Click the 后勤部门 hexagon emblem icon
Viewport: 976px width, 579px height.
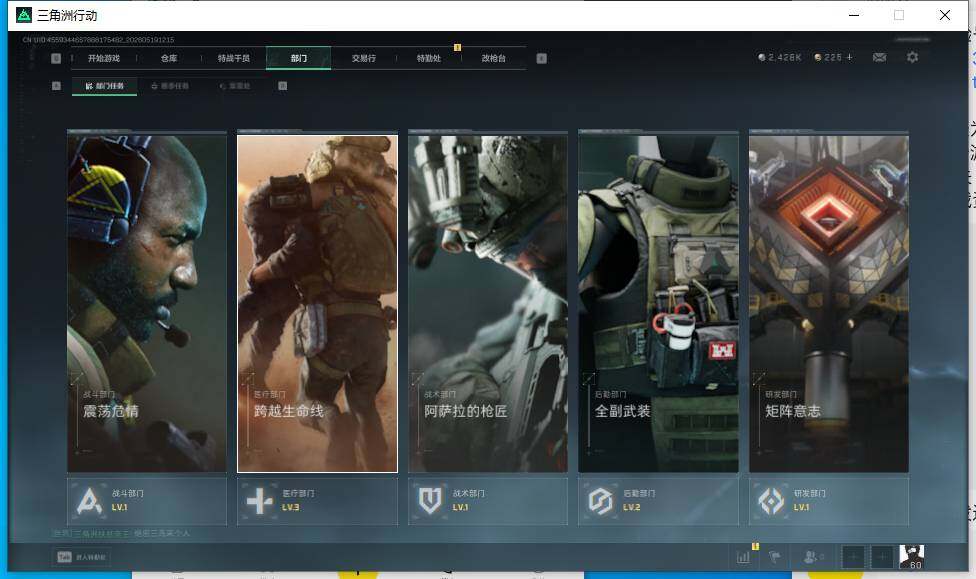(x=601, y=501)
